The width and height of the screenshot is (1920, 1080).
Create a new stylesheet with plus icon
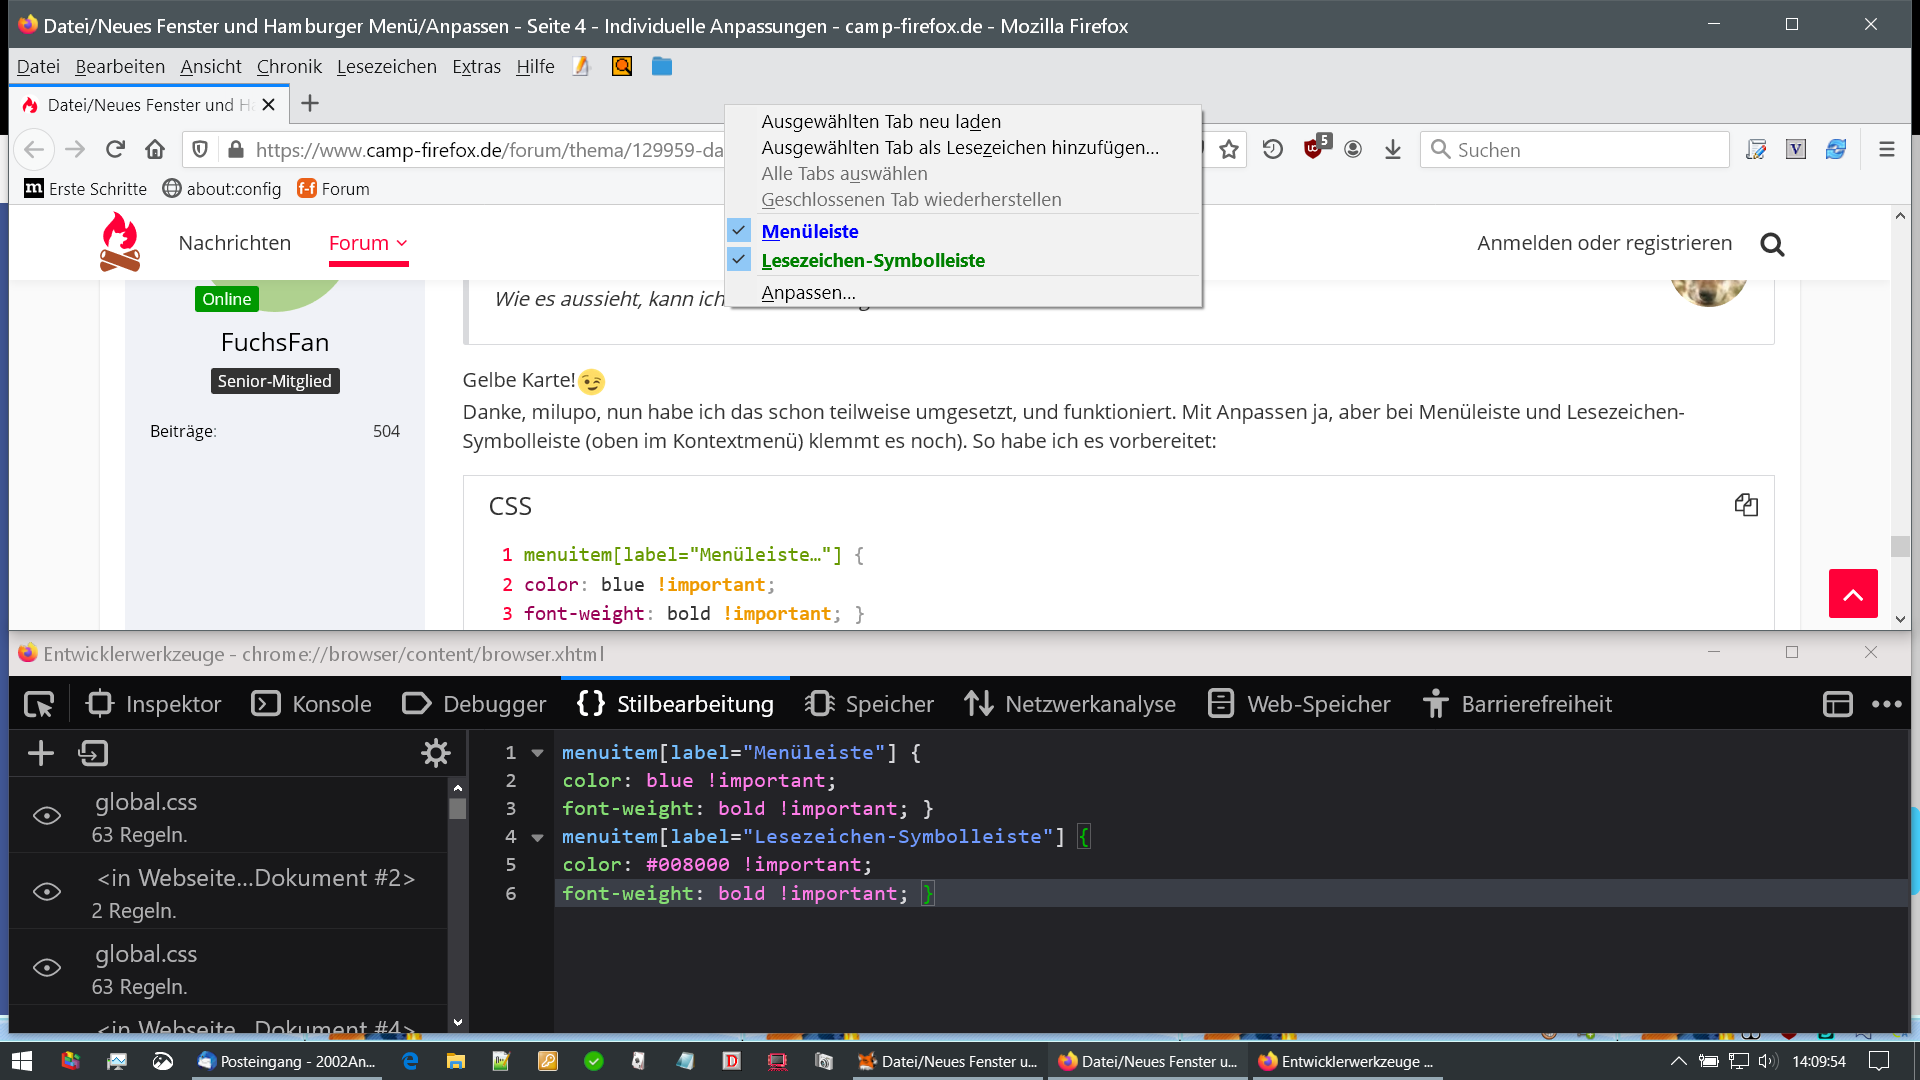click(41, 753)
